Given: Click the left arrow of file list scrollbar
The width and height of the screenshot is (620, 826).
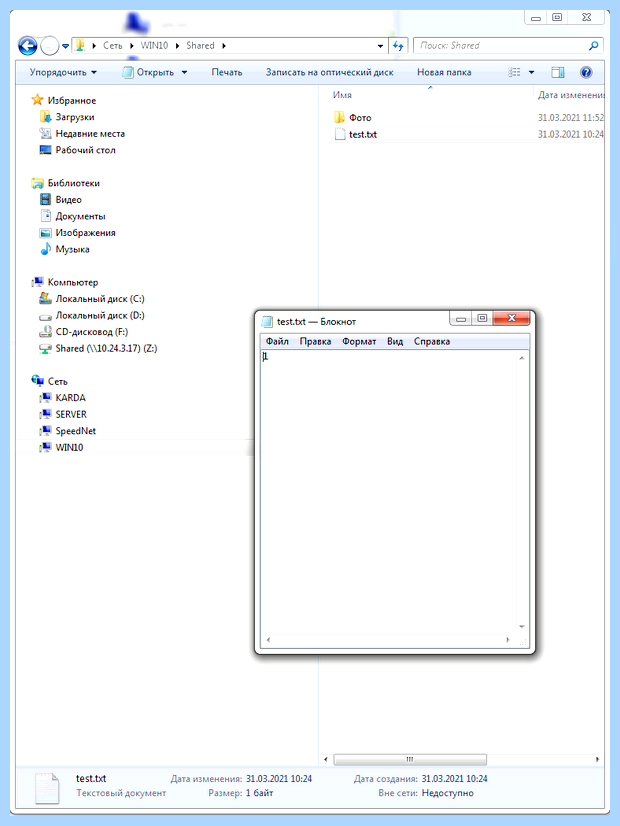Looking at the screenshot, I should pyautogui.click(x=326, y=759).
